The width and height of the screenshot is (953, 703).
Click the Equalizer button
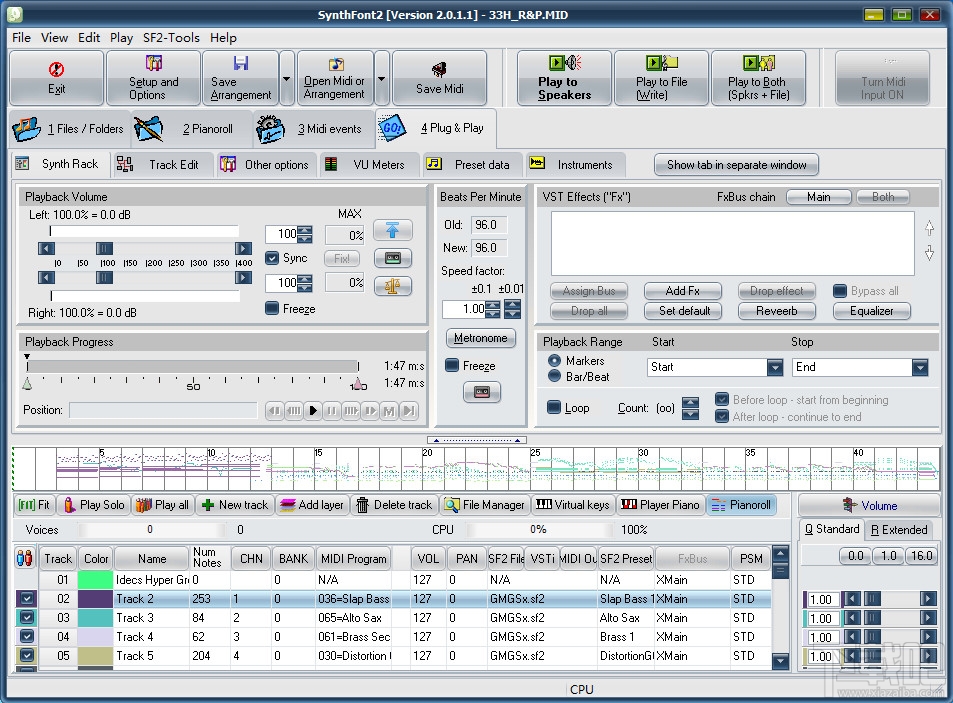[871, 311]
